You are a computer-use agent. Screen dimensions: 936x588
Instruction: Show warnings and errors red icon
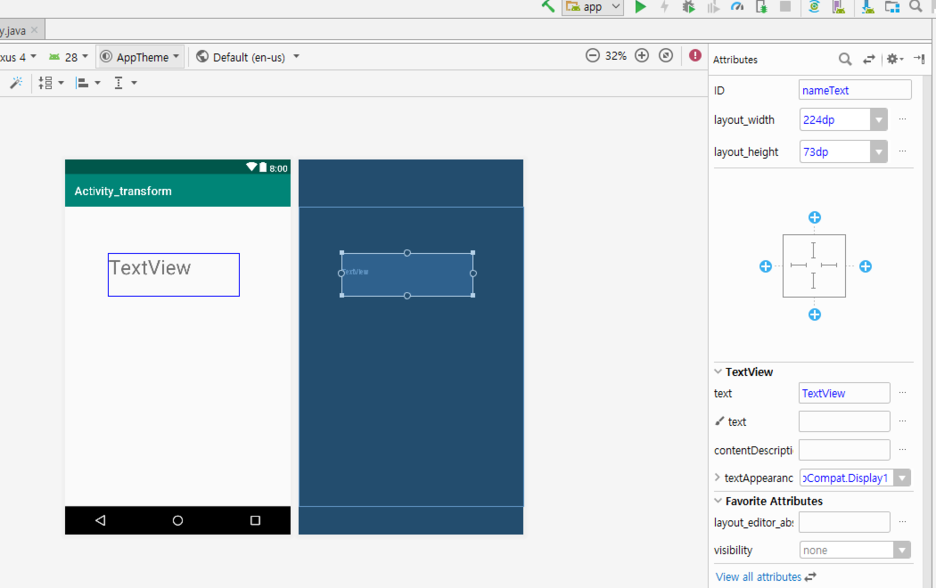click(695, 56)
